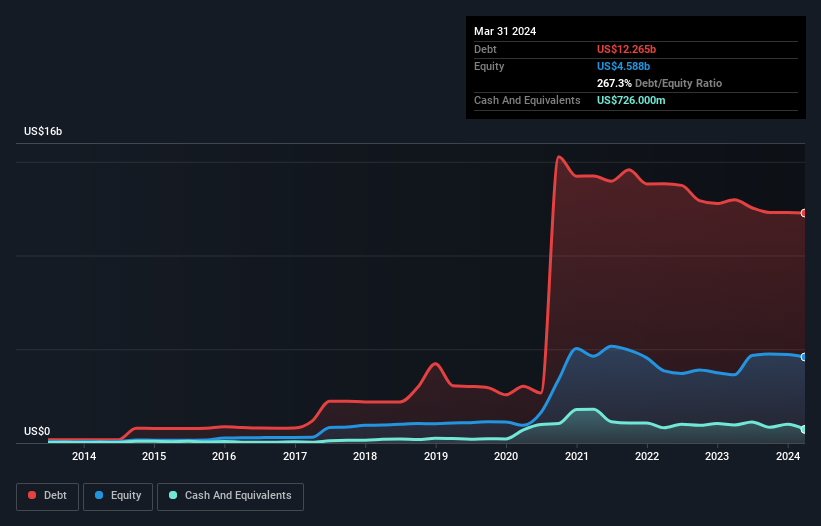This screenshot has height=526, width=821.
Task: Click Cash And Equivalents label in tooltip
Action: 527,100
